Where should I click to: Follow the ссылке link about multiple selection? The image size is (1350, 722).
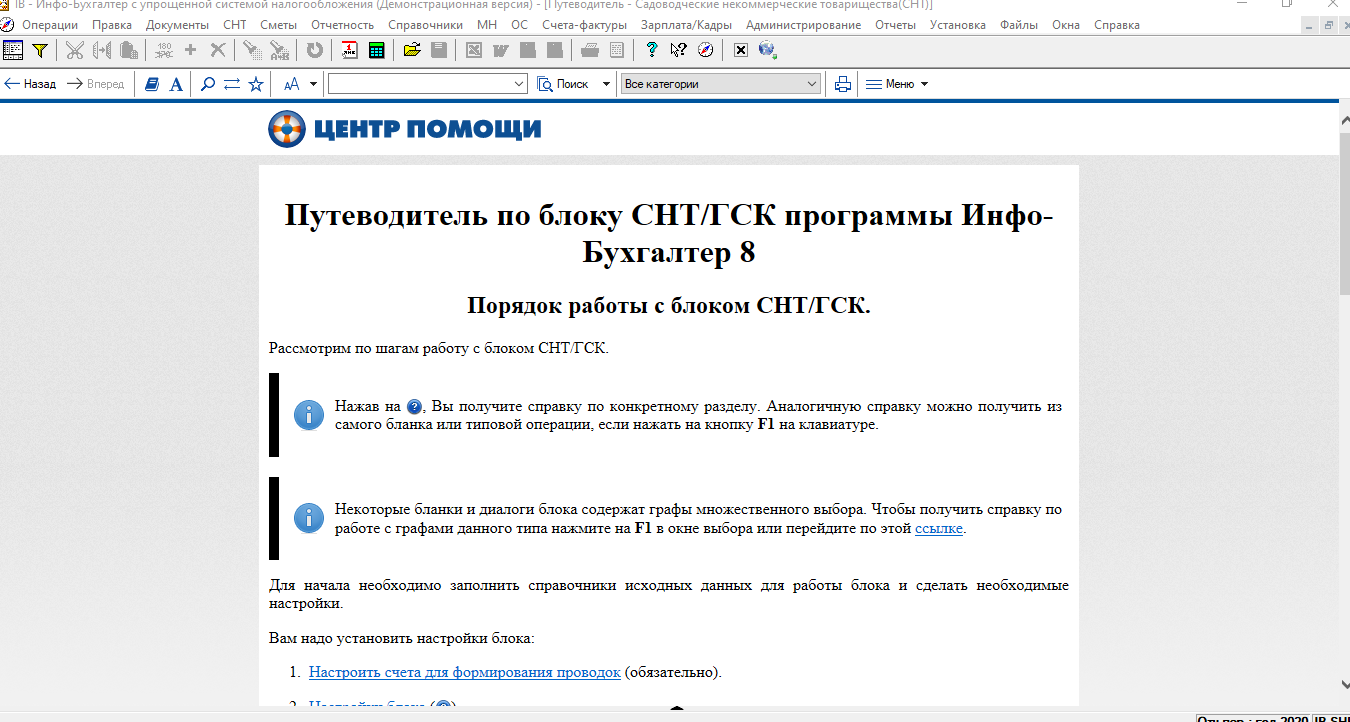939,529
